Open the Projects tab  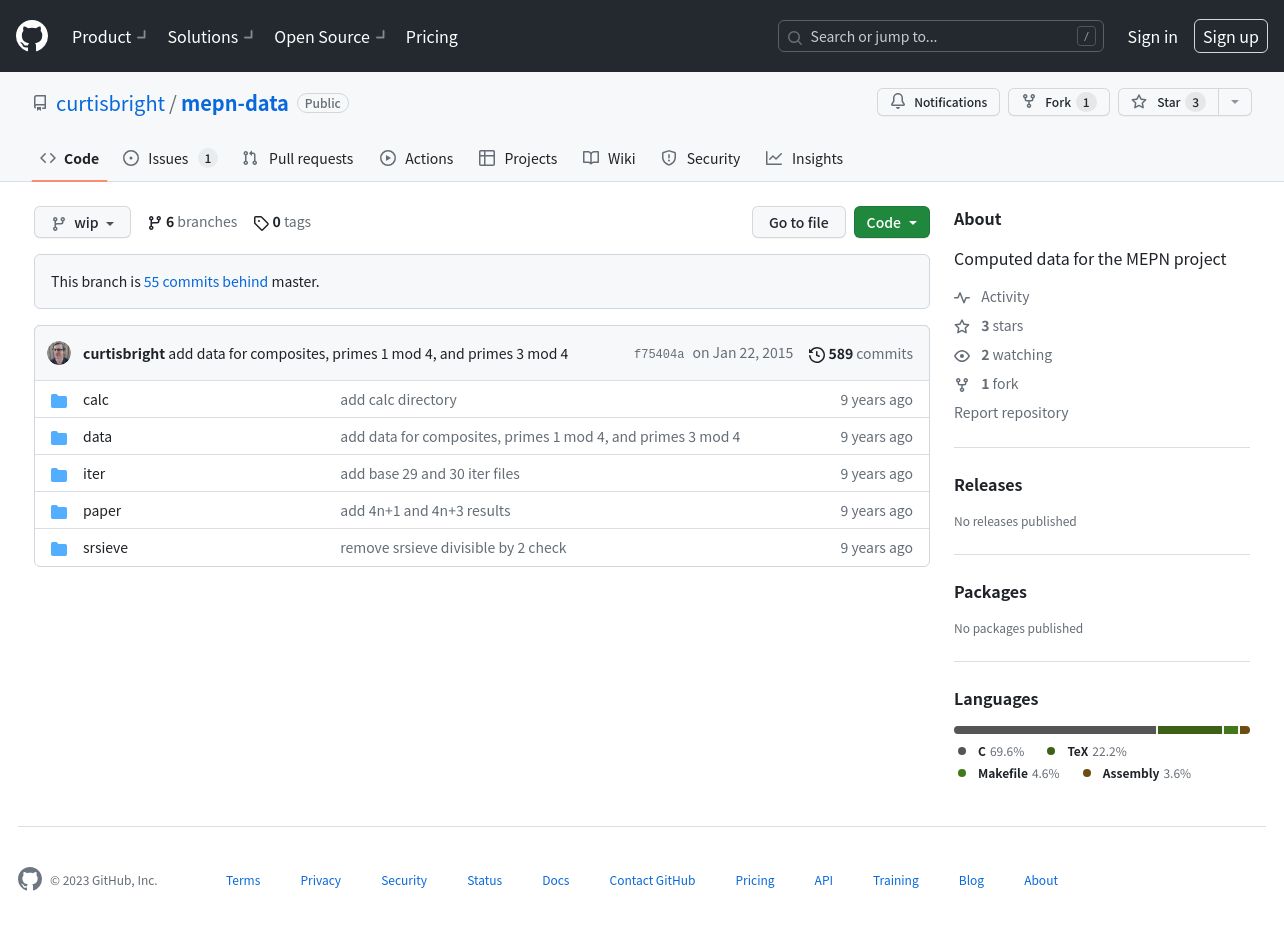click(518, 158)
